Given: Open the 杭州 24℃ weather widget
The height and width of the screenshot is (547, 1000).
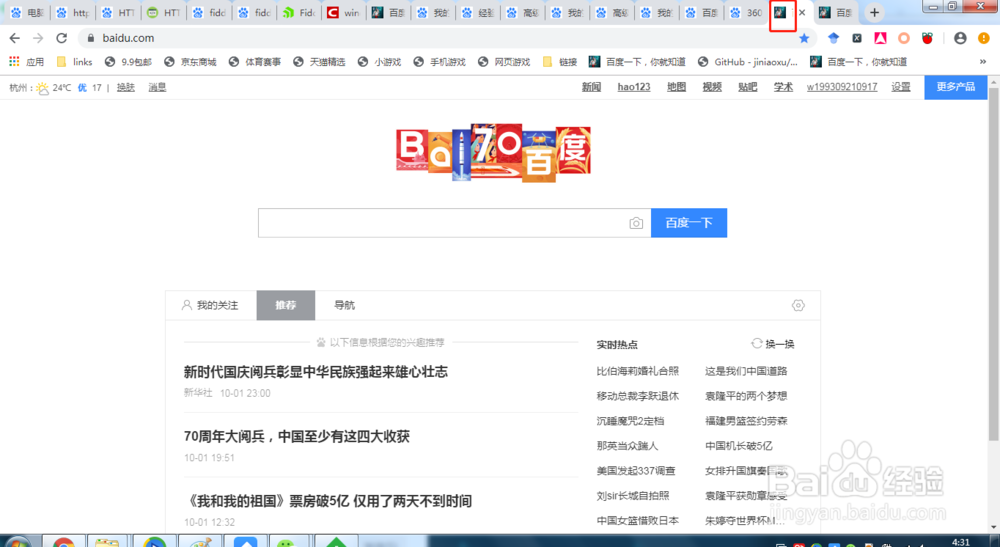Looking at the screenshot, I should coord(55,87).
